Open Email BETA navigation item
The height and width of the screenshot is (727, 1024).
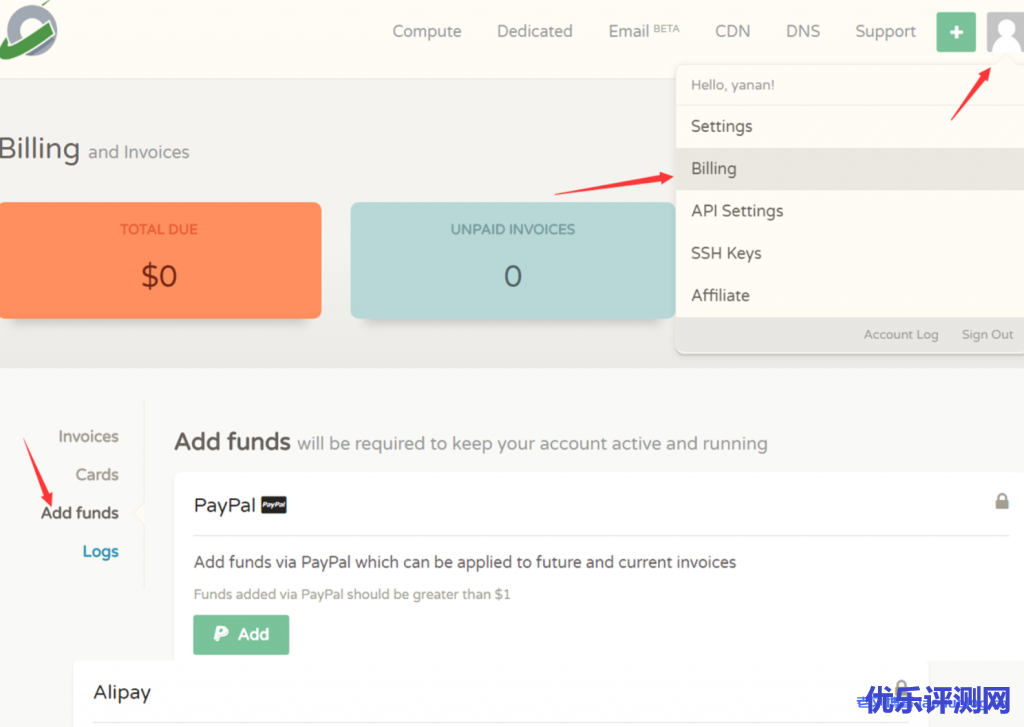click(643, 31)
